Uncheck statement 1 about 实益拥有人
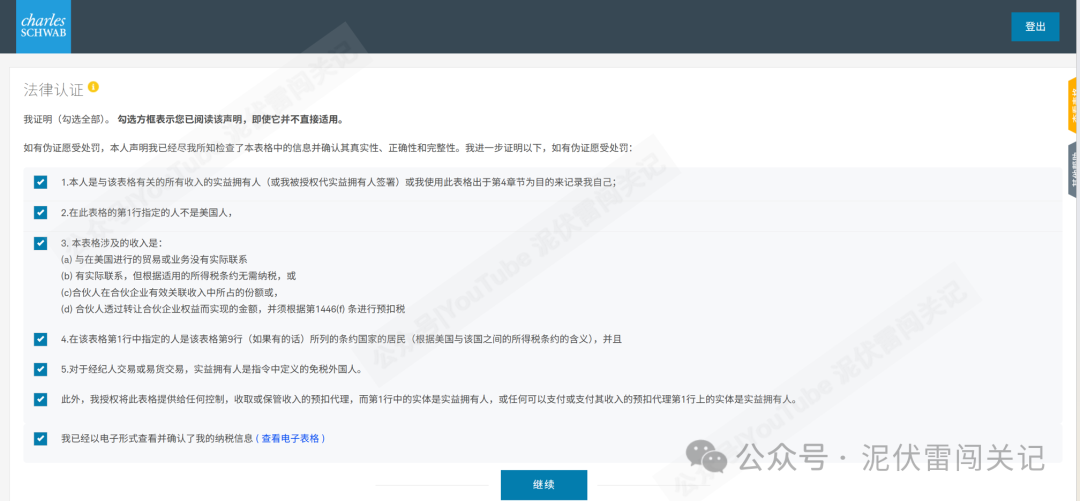 (41, 183)
